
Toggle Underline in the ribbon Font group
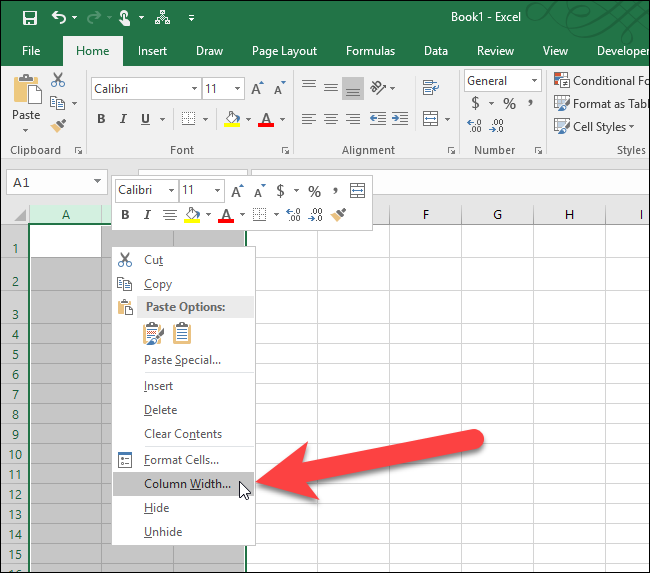click(146, 119)
